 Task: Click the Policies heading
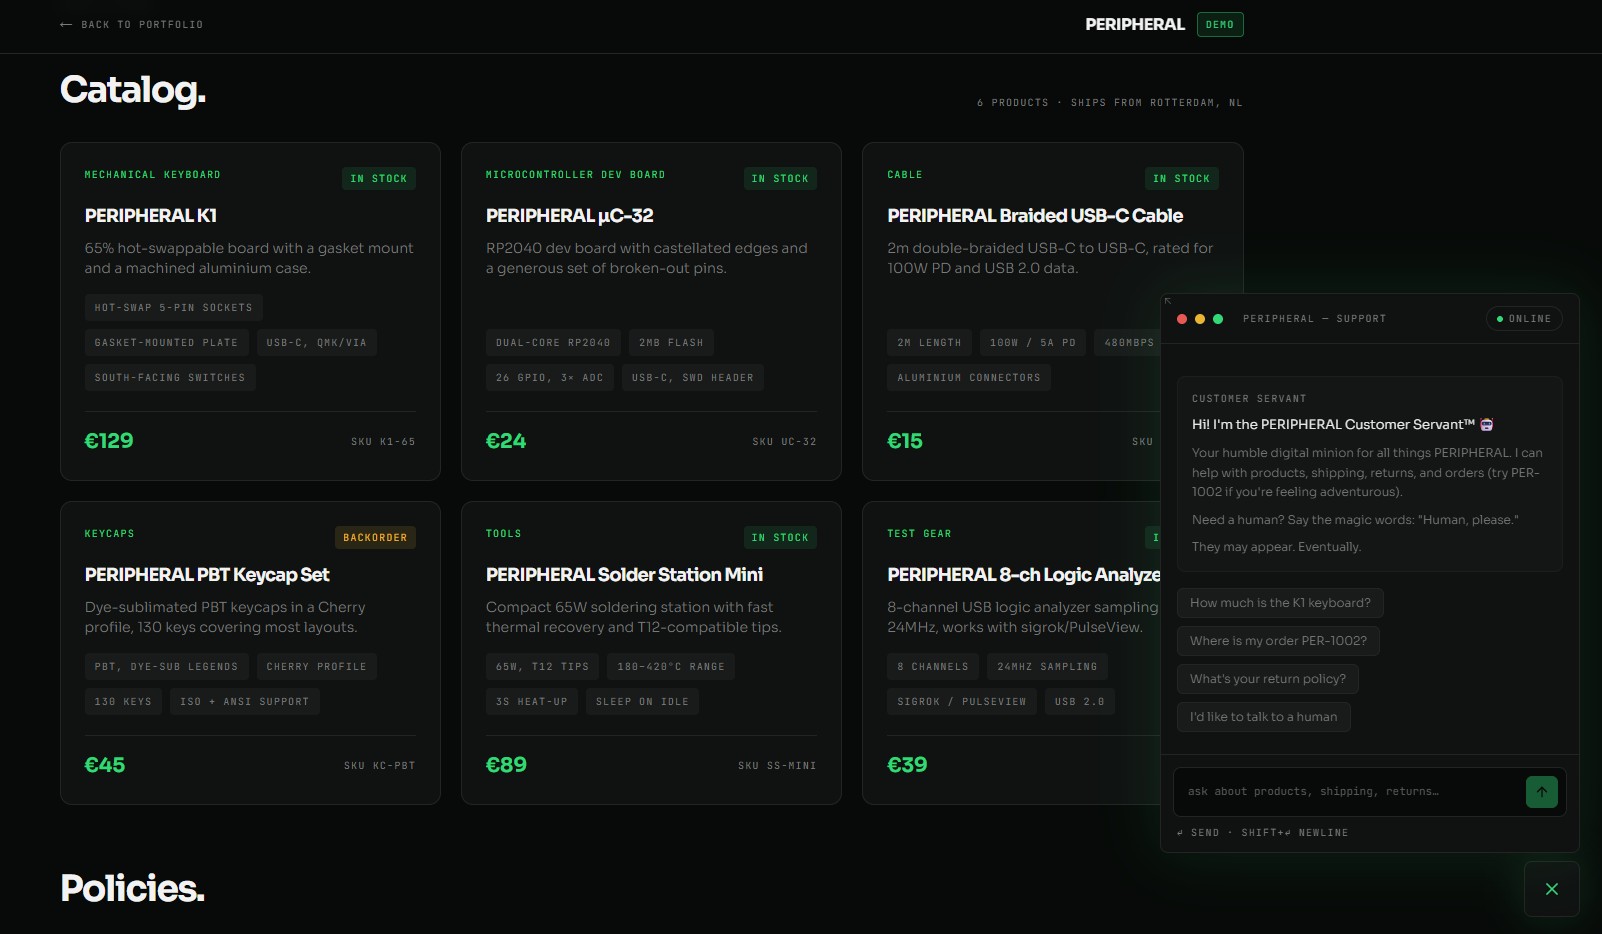pyautogui.click(x=132, y=888)
